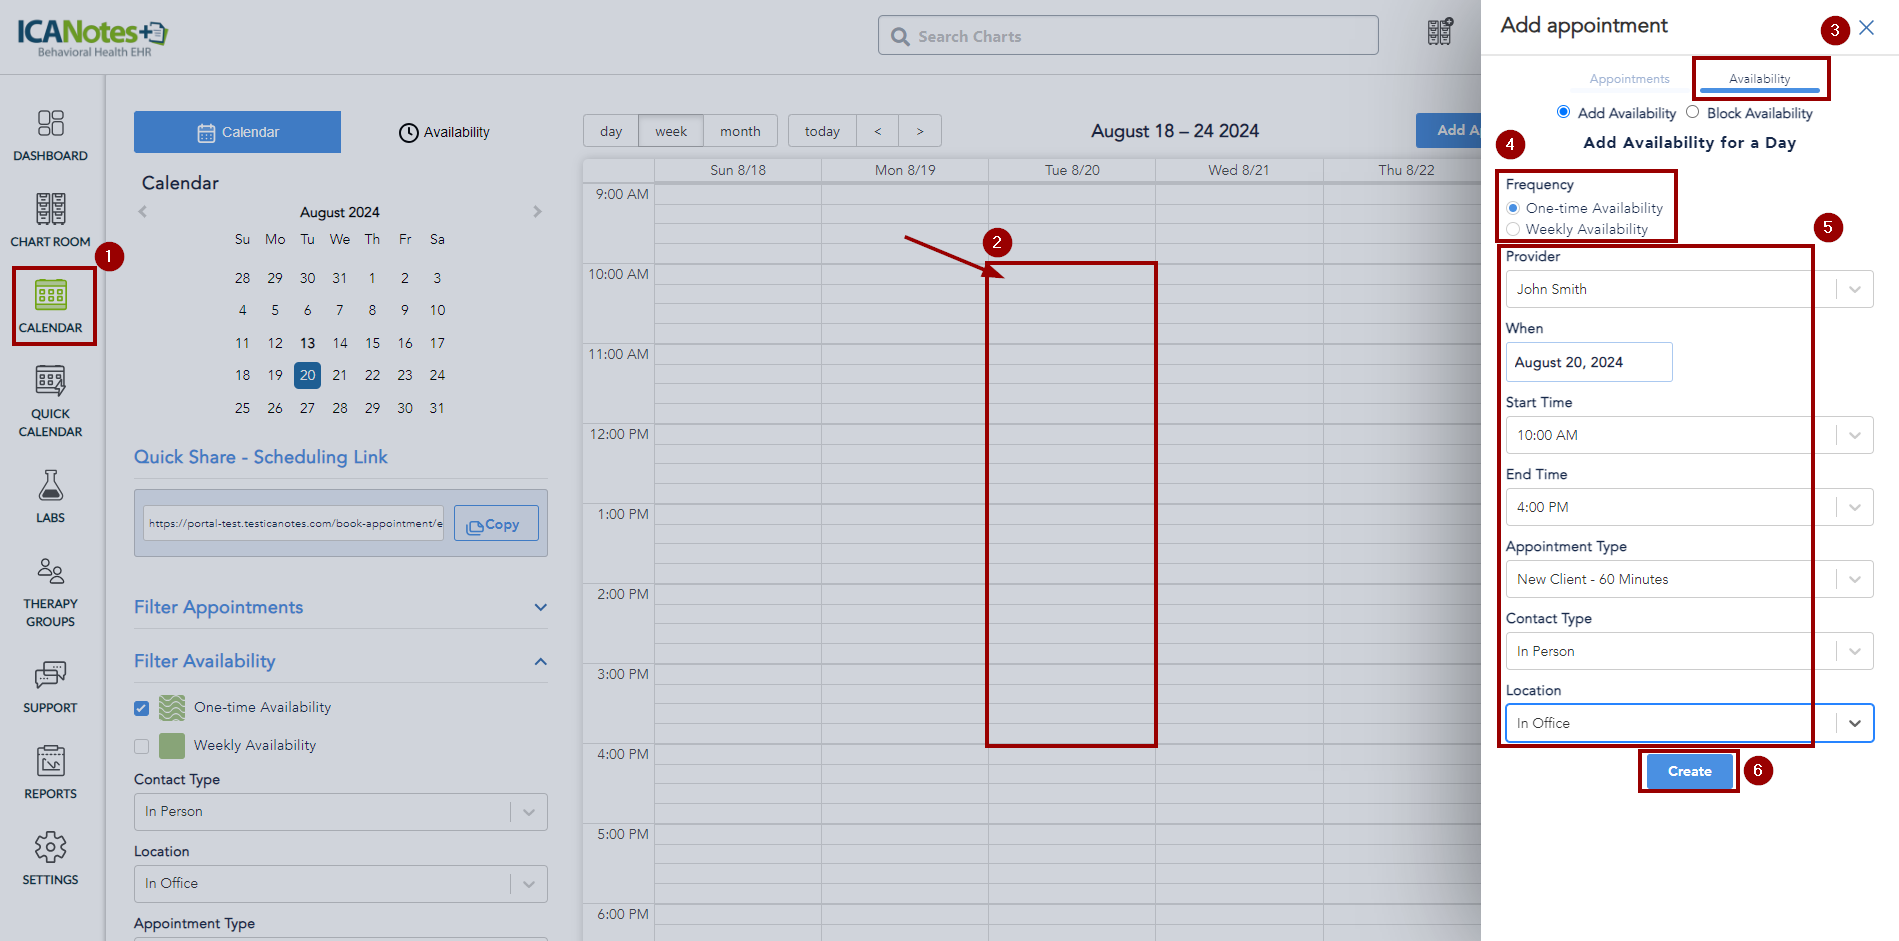Open Support chat icon

pyautogui.click(x=50, y=686)
